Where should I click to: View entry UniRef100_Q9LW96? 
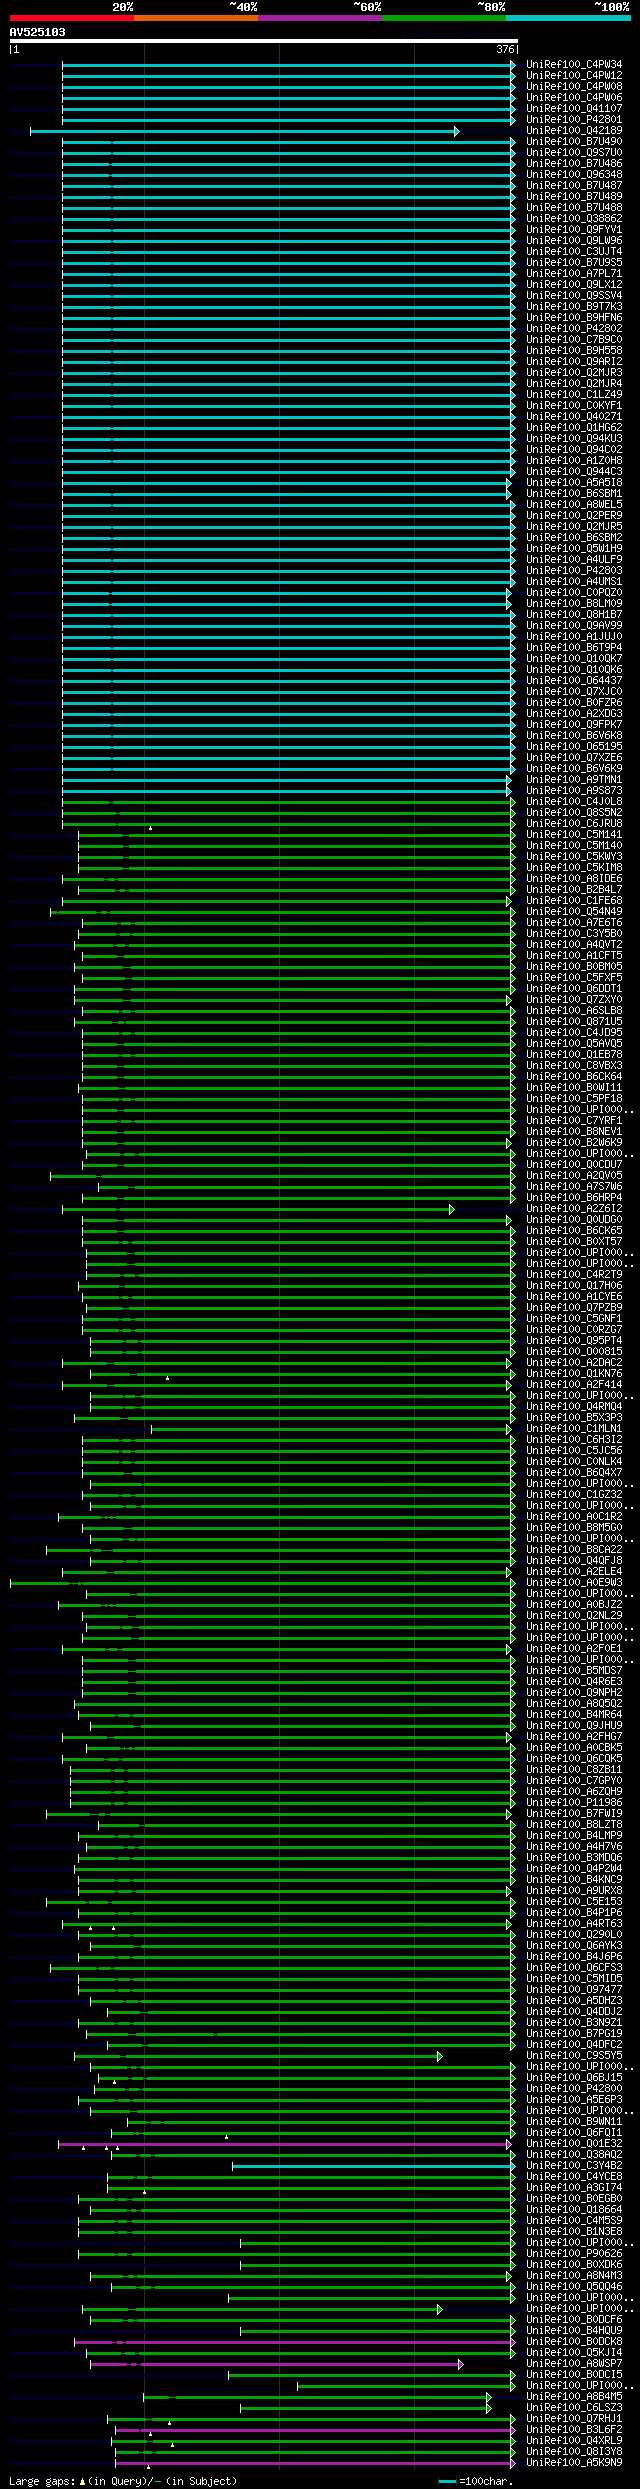tap(574, 241)
